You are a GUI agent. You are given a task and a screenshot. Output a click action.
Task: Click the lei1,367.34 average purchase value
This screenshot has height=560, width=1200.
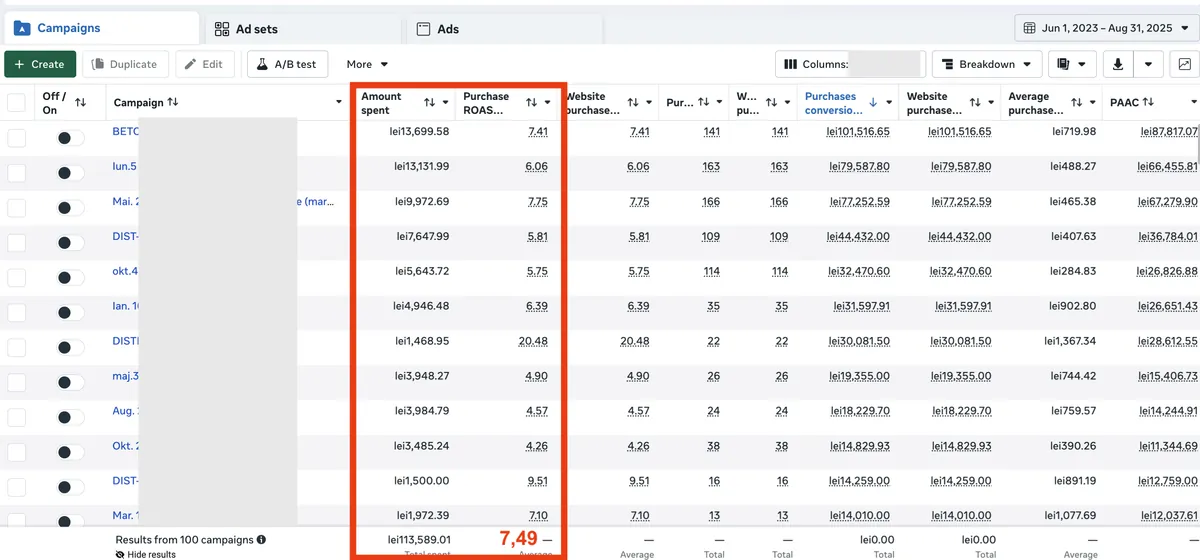(1071, 341)
